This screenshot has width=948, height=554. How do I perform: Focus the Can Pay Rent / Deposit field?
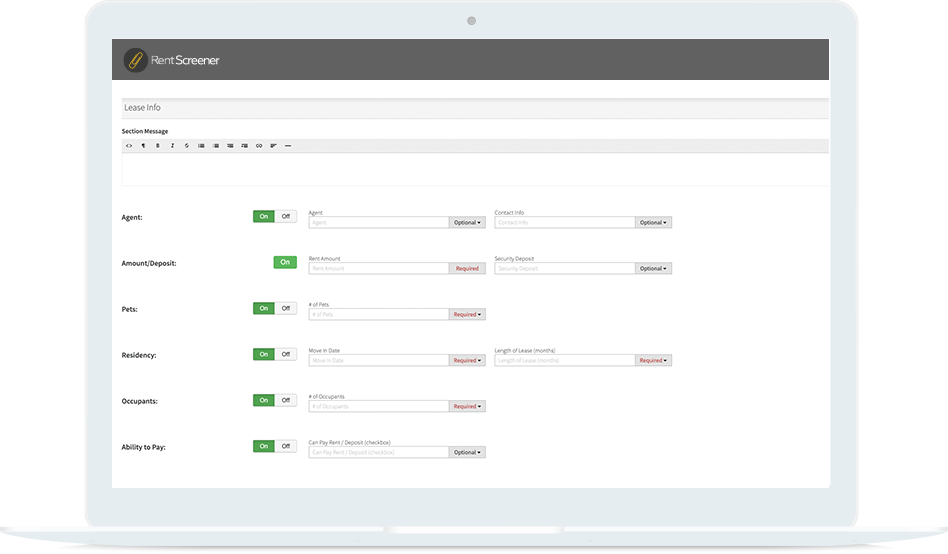(x=379, y=452)
